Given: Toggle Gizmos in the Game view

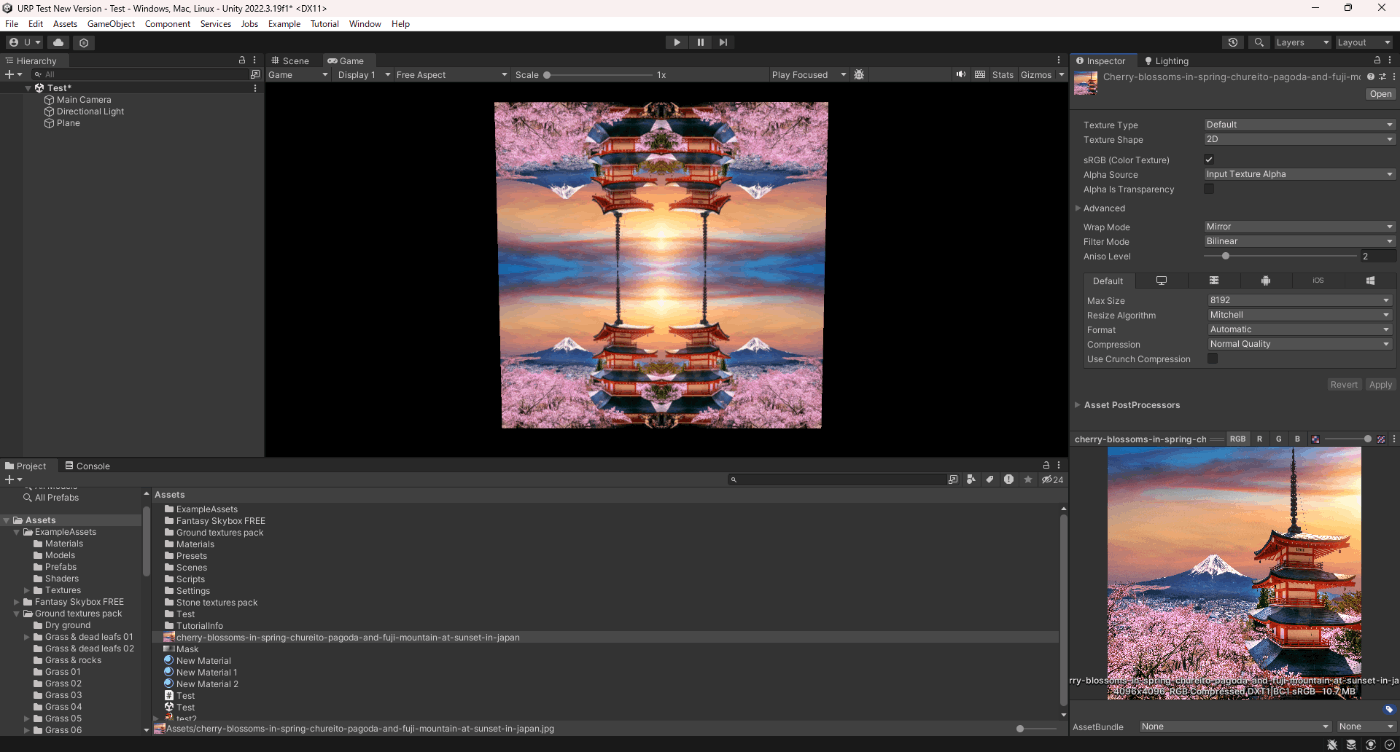Looking at the screenshot, I should pos(1036,75).
